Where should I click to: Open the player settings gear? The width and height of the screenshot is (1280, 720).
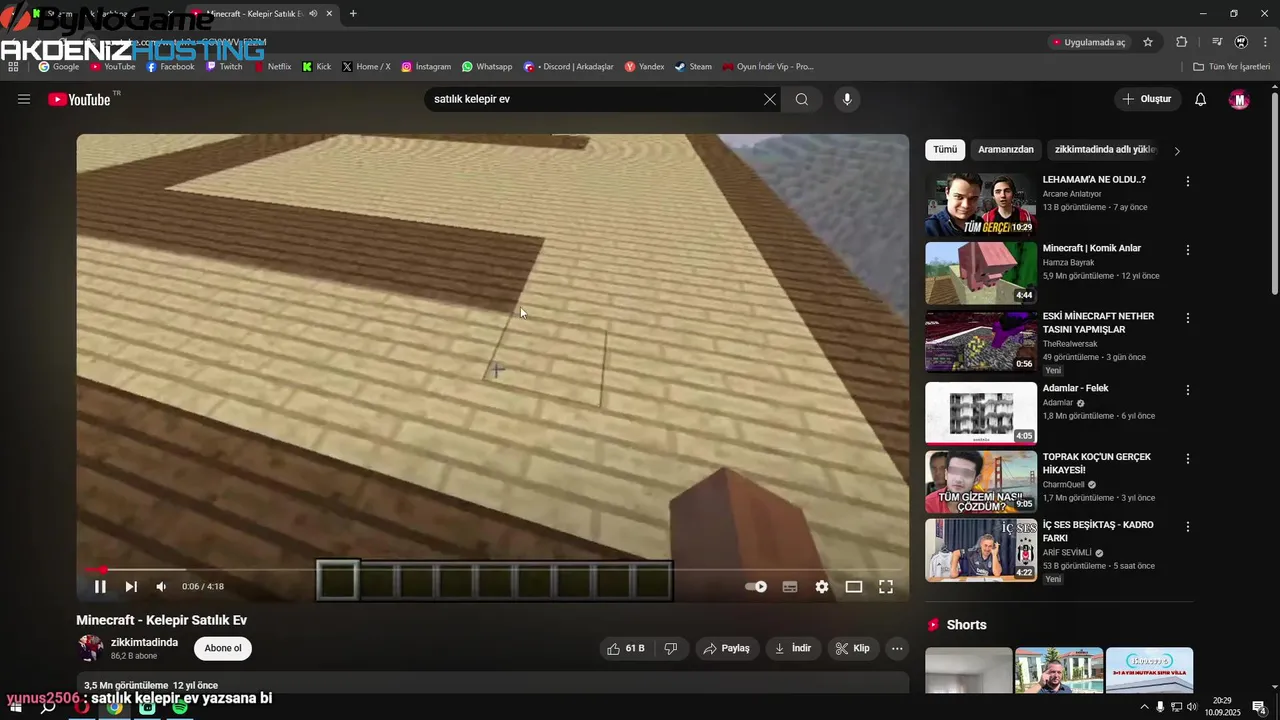822,587
